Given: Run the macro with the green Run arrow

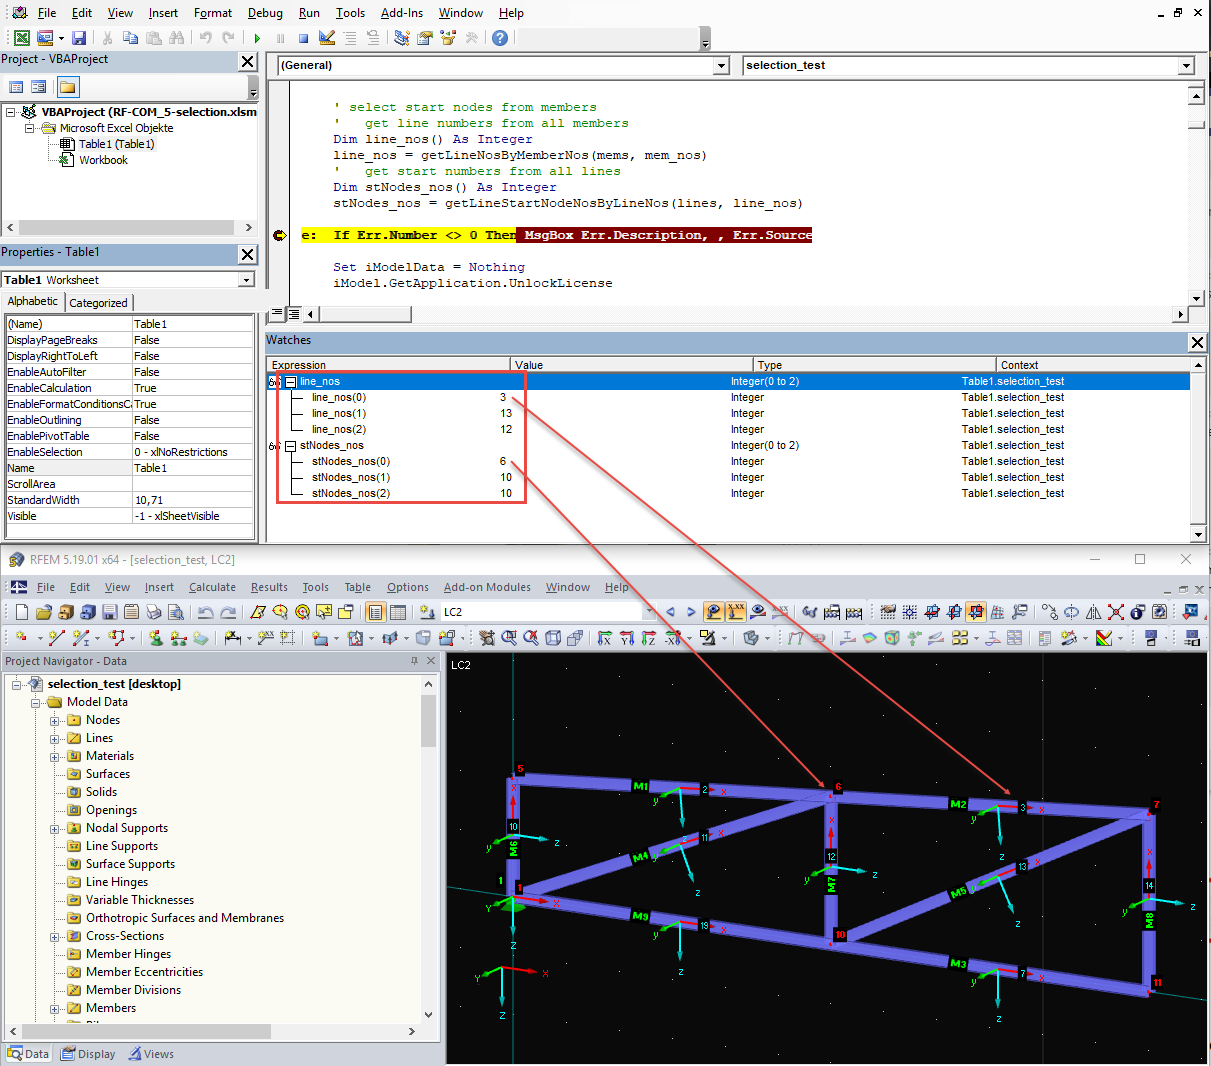Looking at the screenshot, I should coord(257,38).
